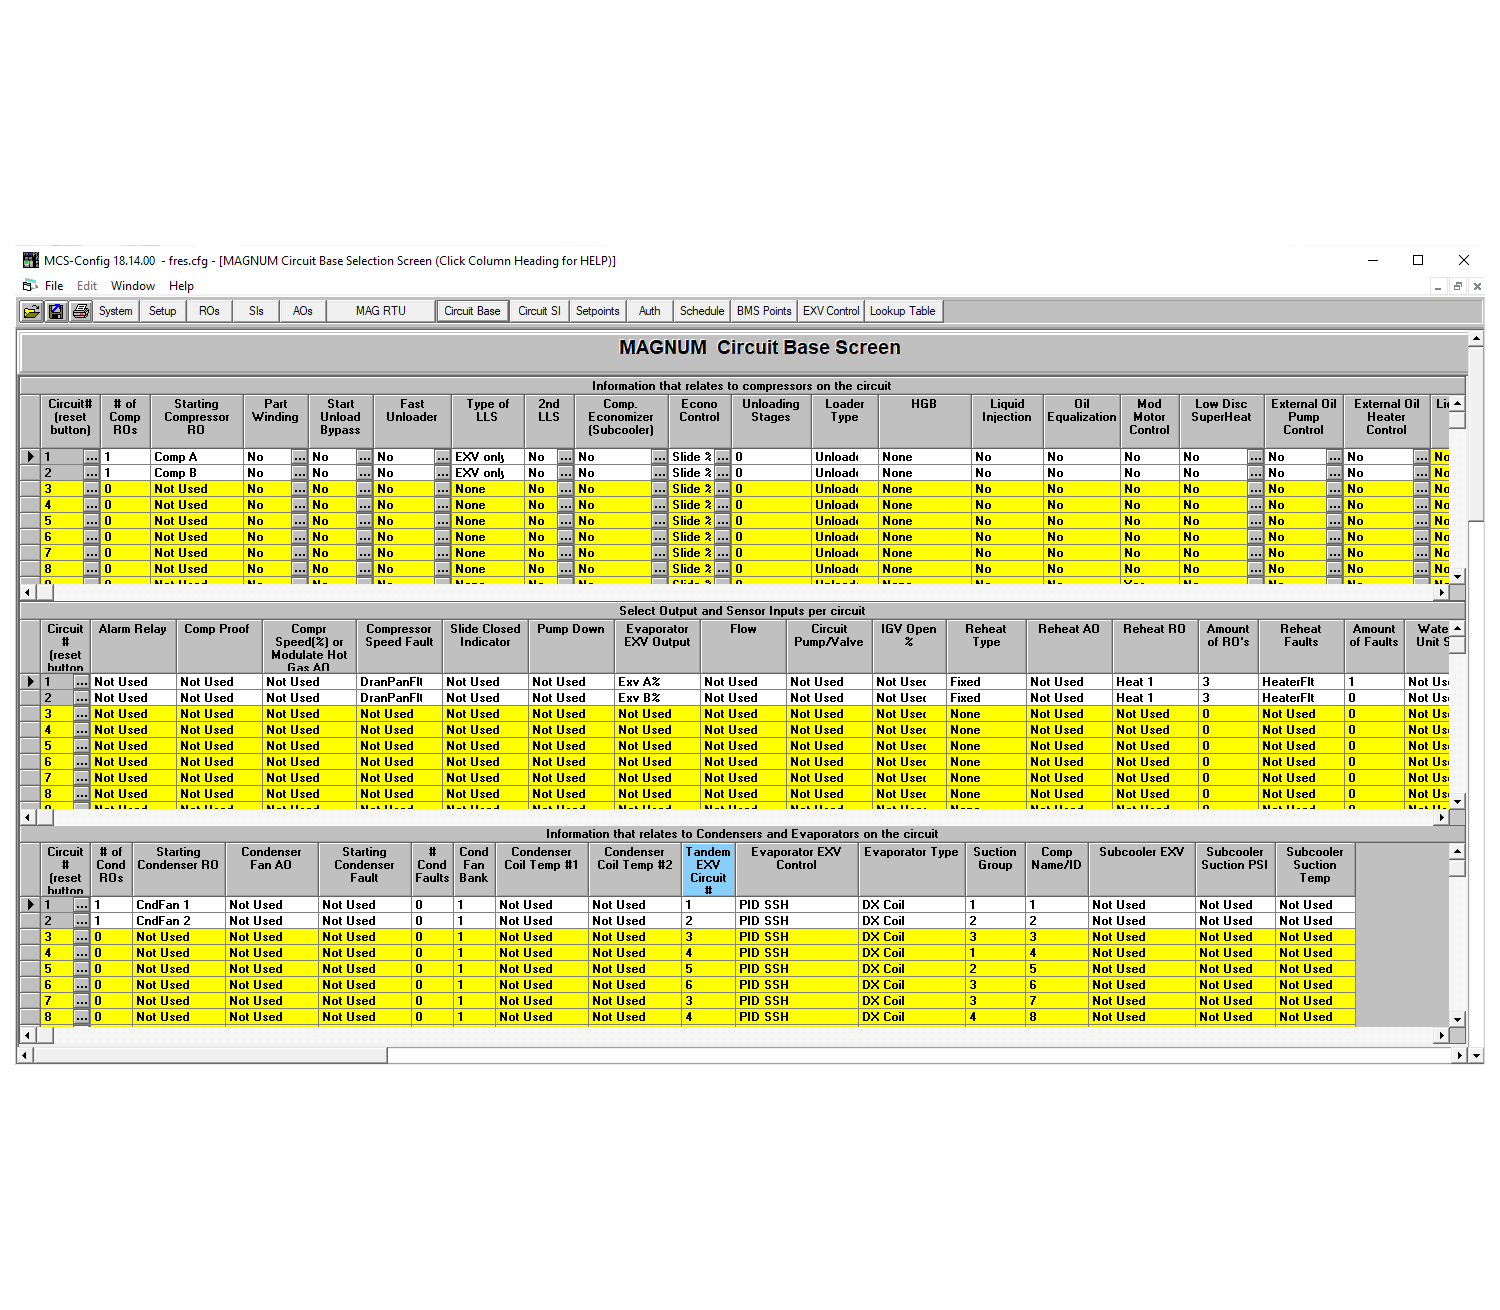Open the Window menu
Viewport: 1500px width, 1310px height.
[132, 286]
